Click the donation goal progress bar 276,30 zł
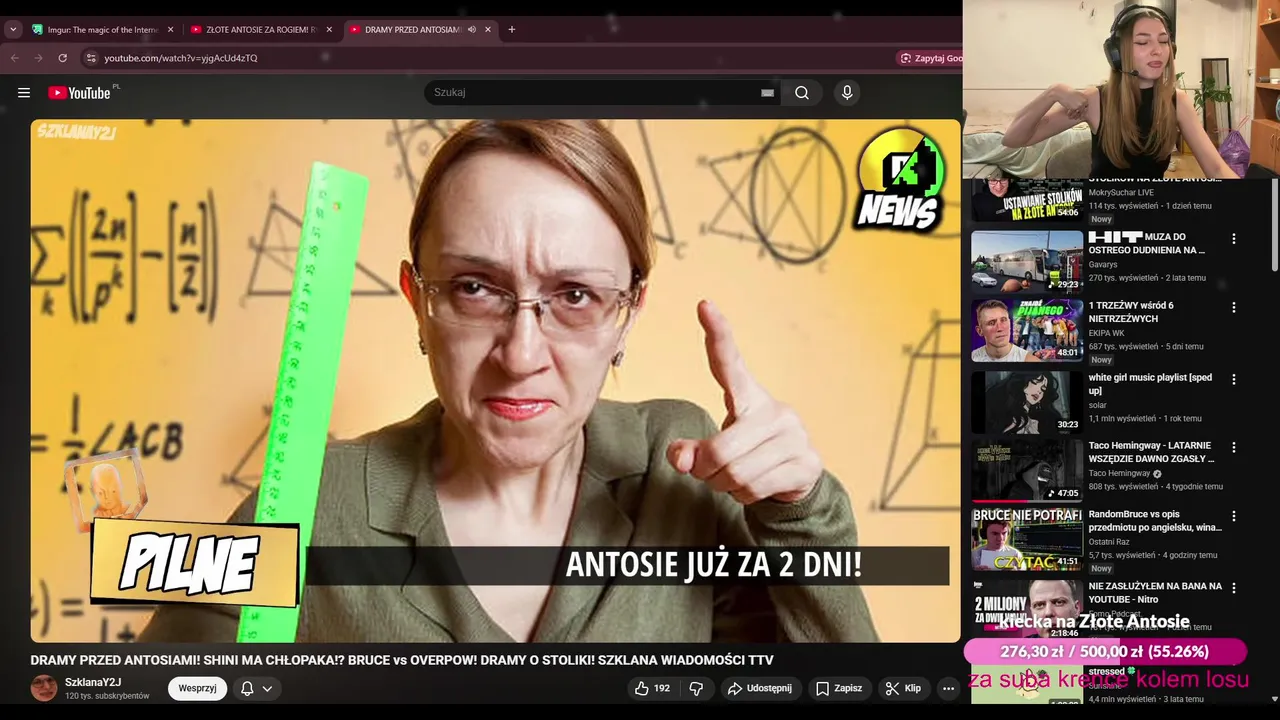The image size is (1280, 720). coord(1105,651)
